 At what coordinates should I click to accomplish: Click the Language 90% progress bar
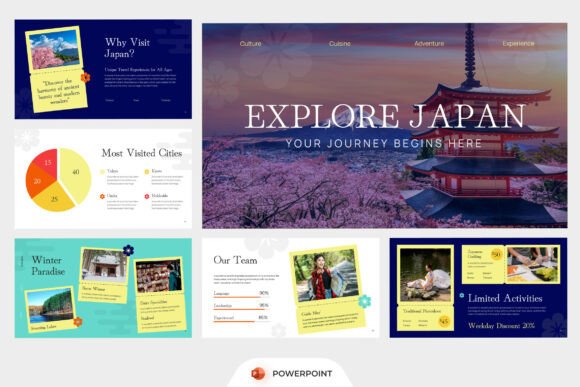(241, 297)
